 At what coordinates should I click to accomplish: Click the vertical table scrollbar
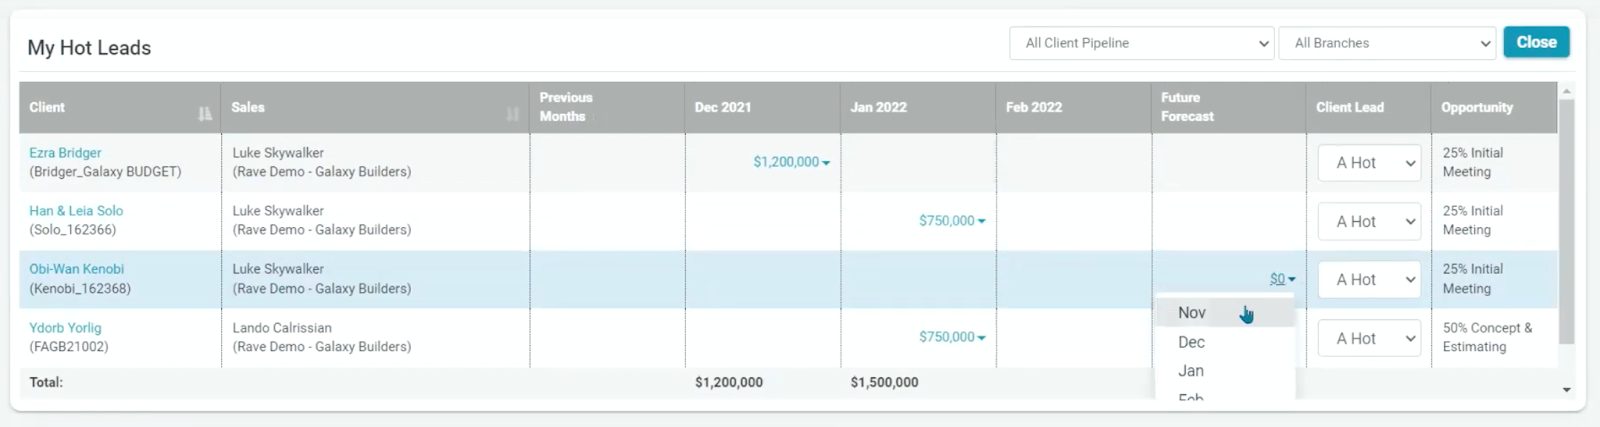tap(1566, 220)
